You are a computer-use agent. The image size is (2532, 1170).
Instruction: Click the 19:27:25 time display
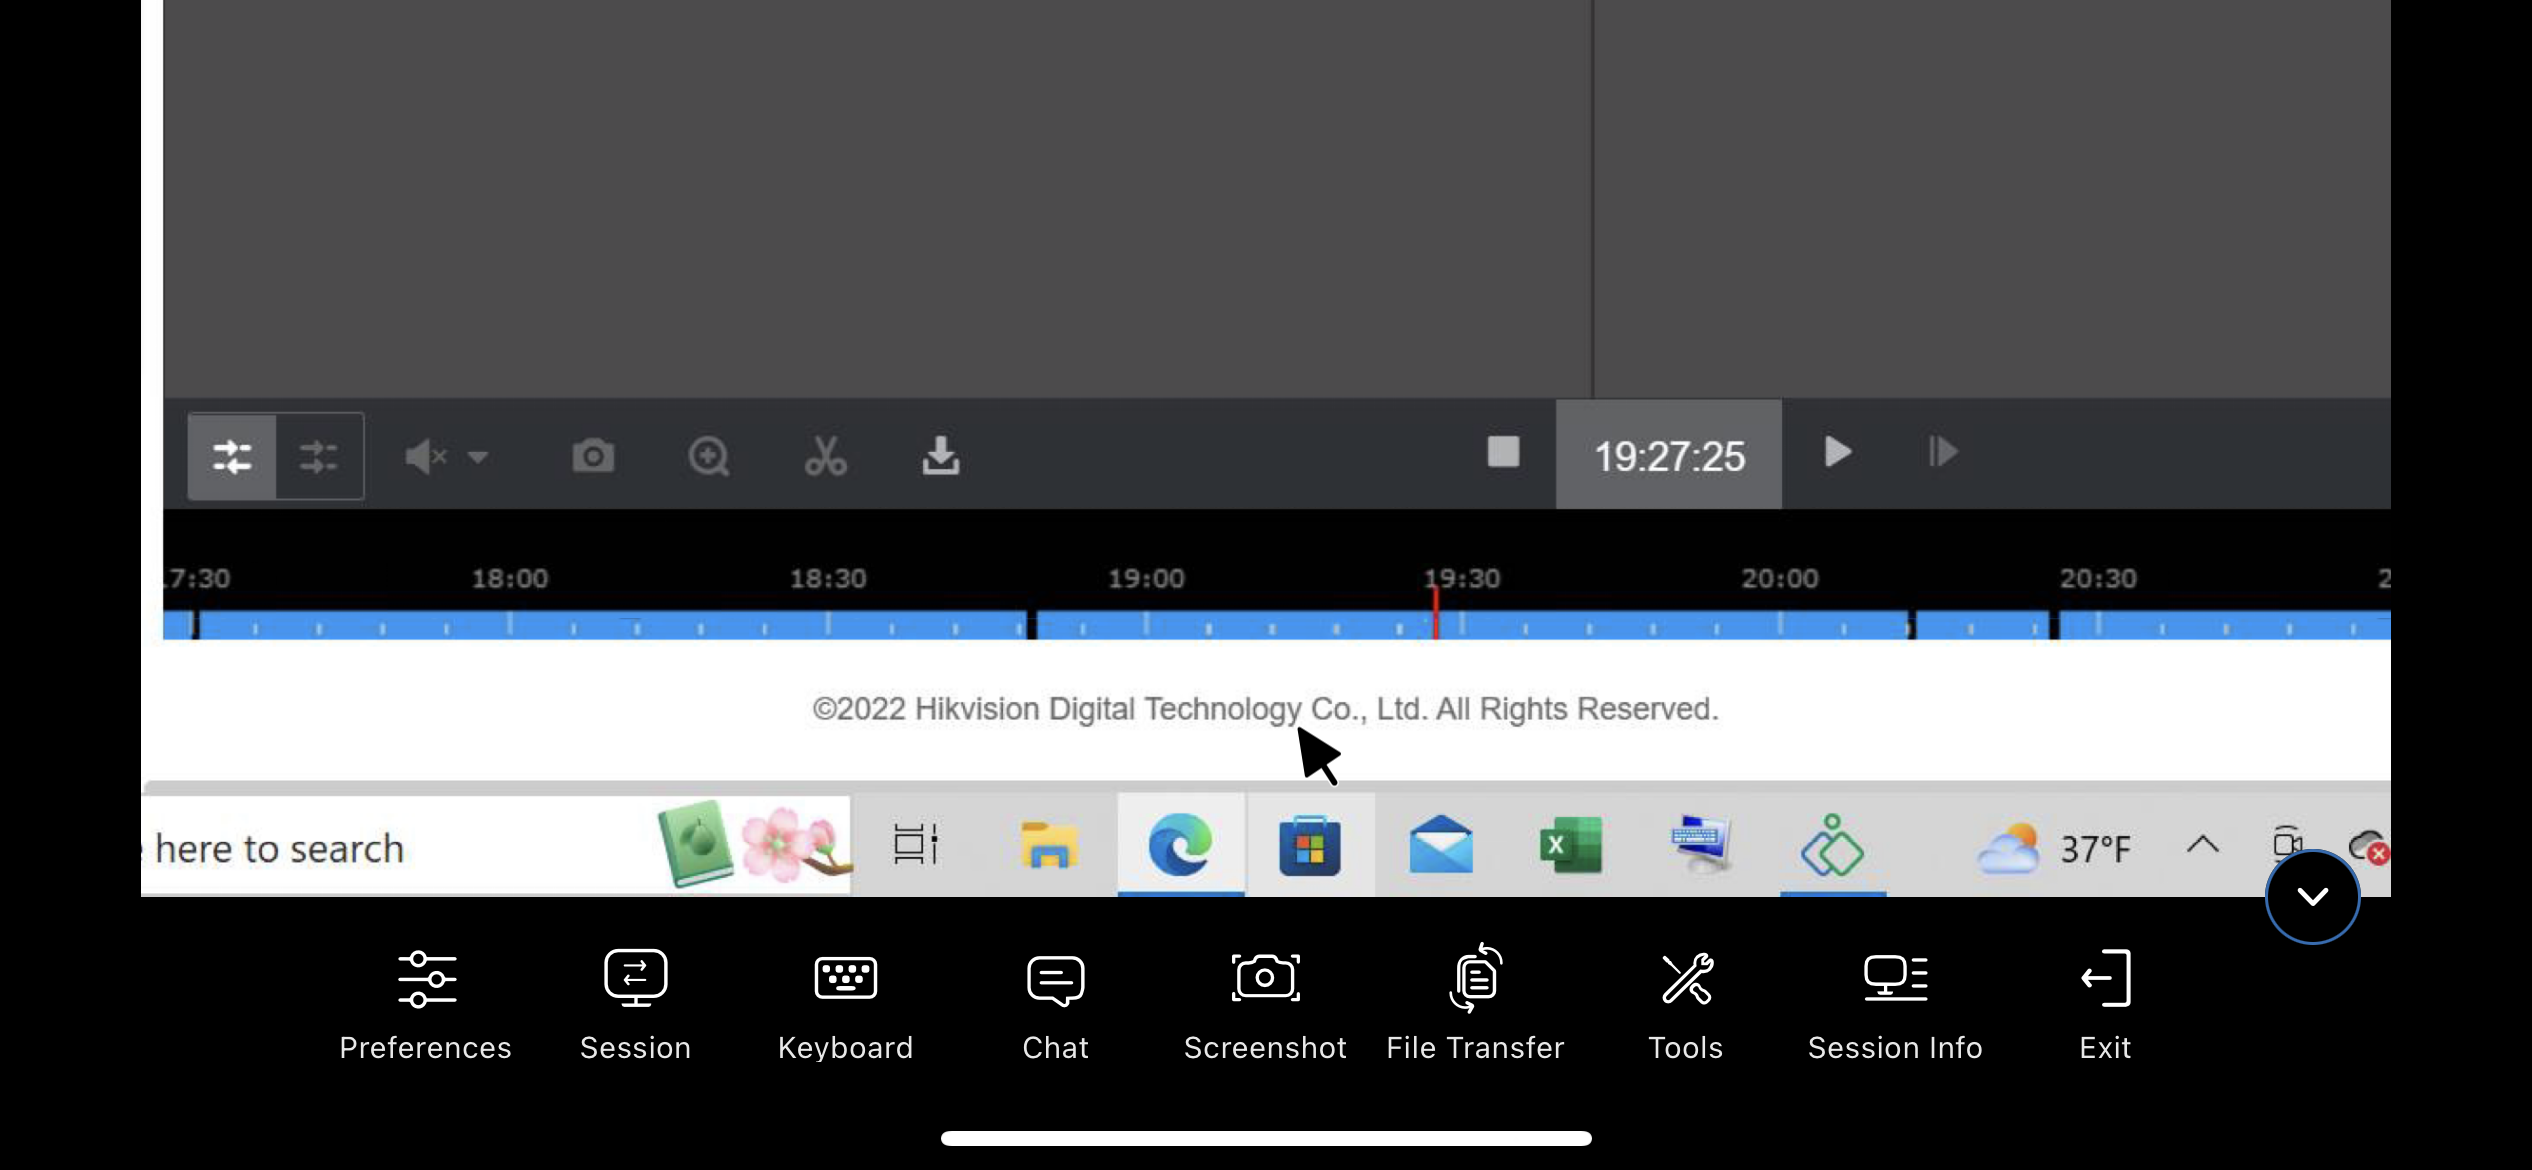pos(1668,455)
